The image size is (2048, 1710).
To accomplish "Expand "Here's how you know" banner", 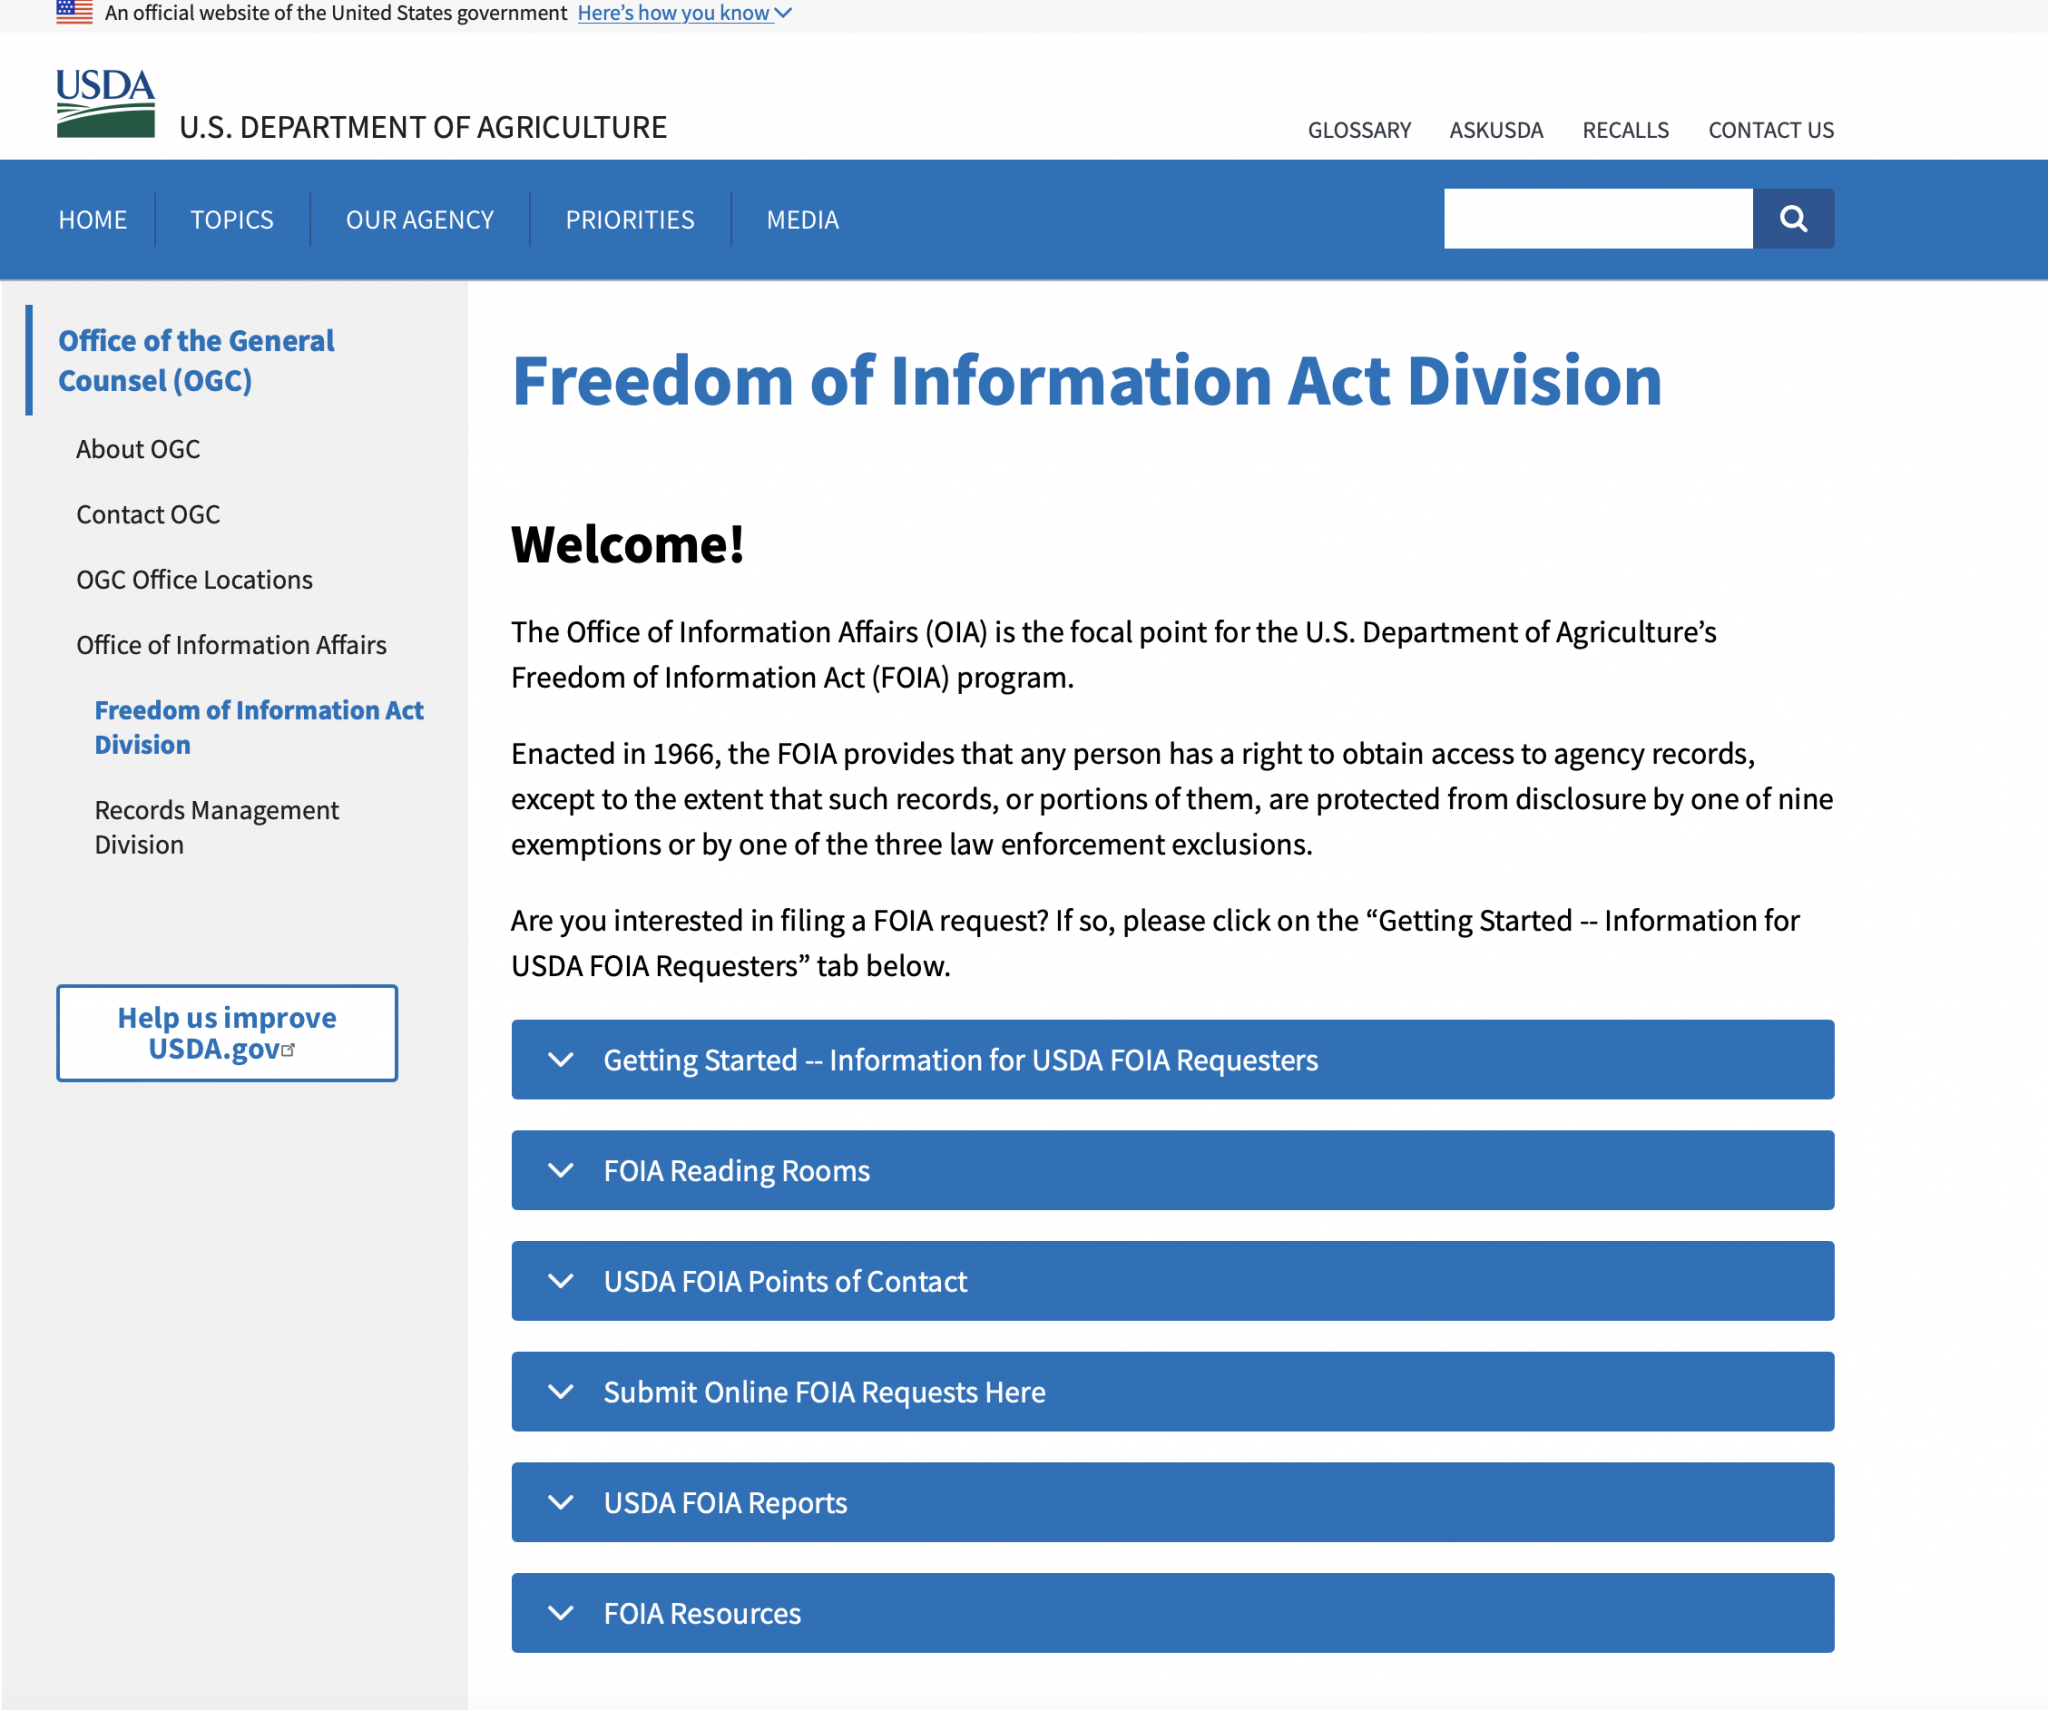I will [x=685, y=13].
